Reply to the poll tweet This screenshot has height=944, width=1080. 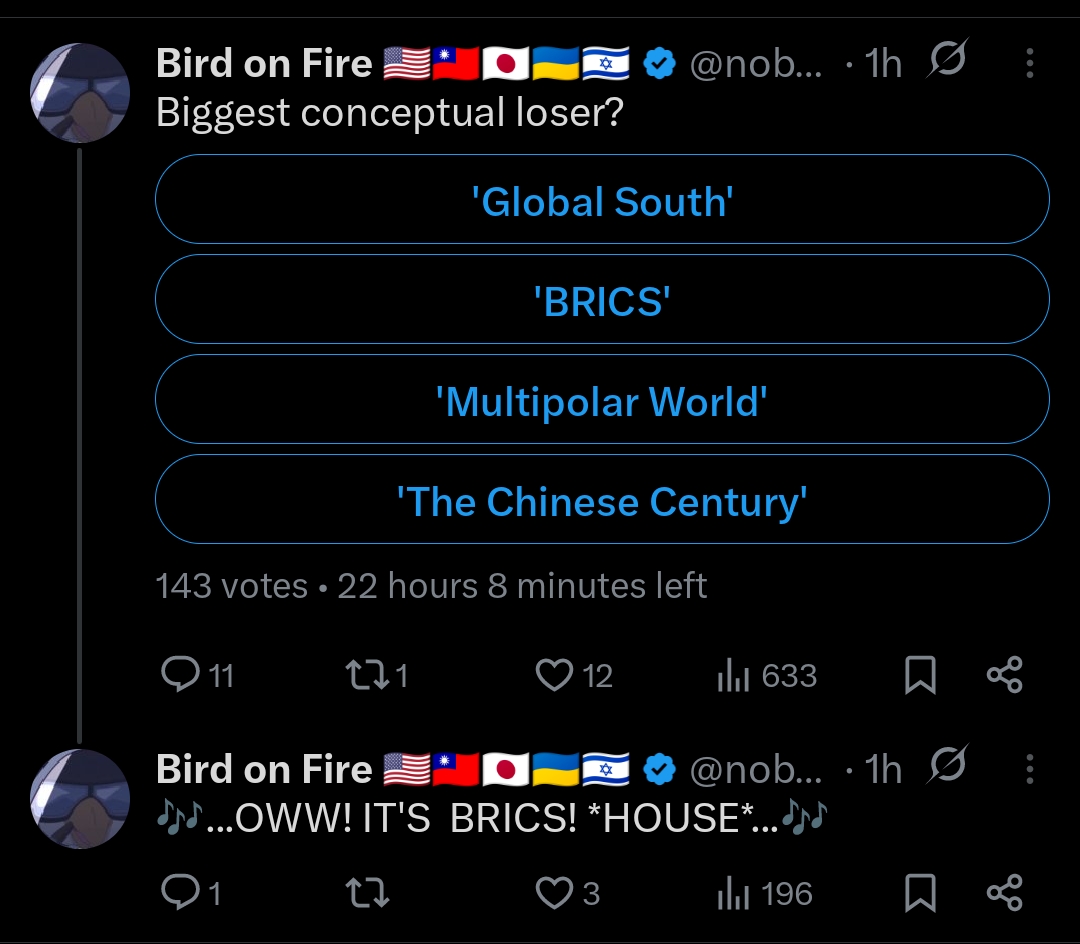181,676
